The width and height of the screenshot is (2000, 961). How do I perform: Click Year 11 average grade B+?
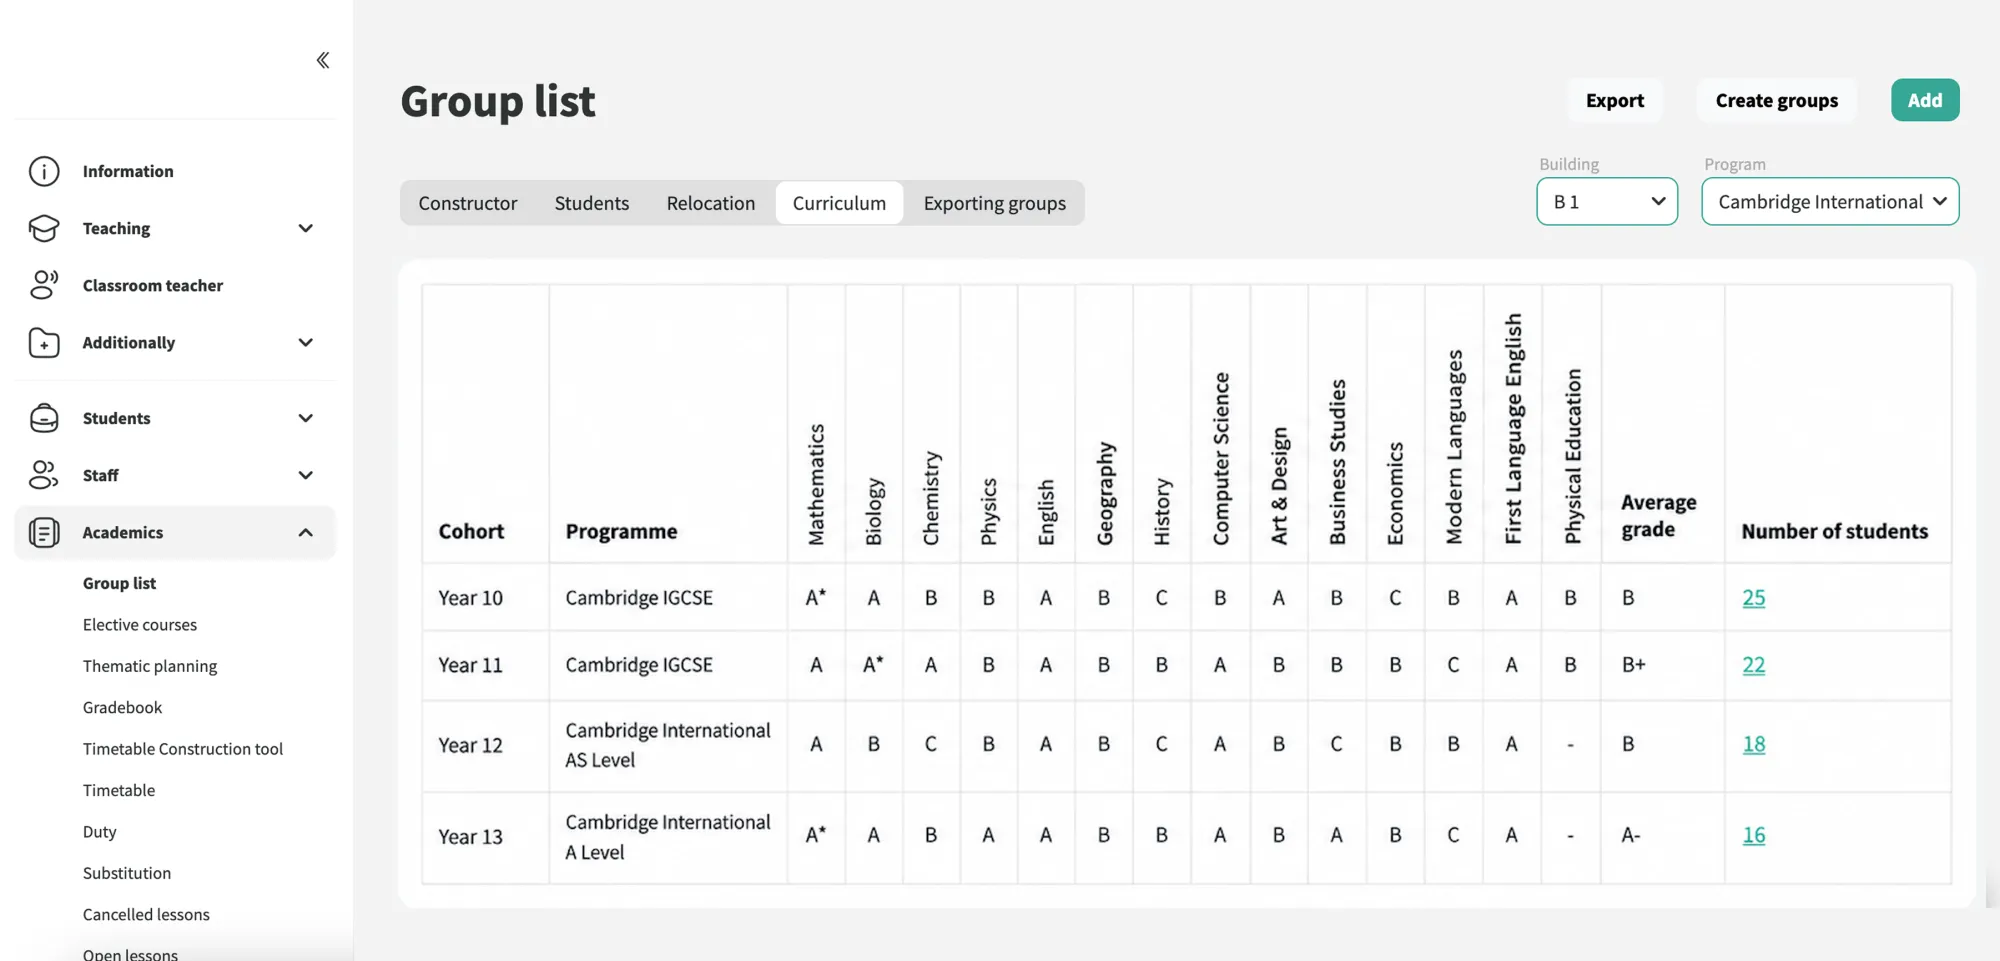point(1633,665)
